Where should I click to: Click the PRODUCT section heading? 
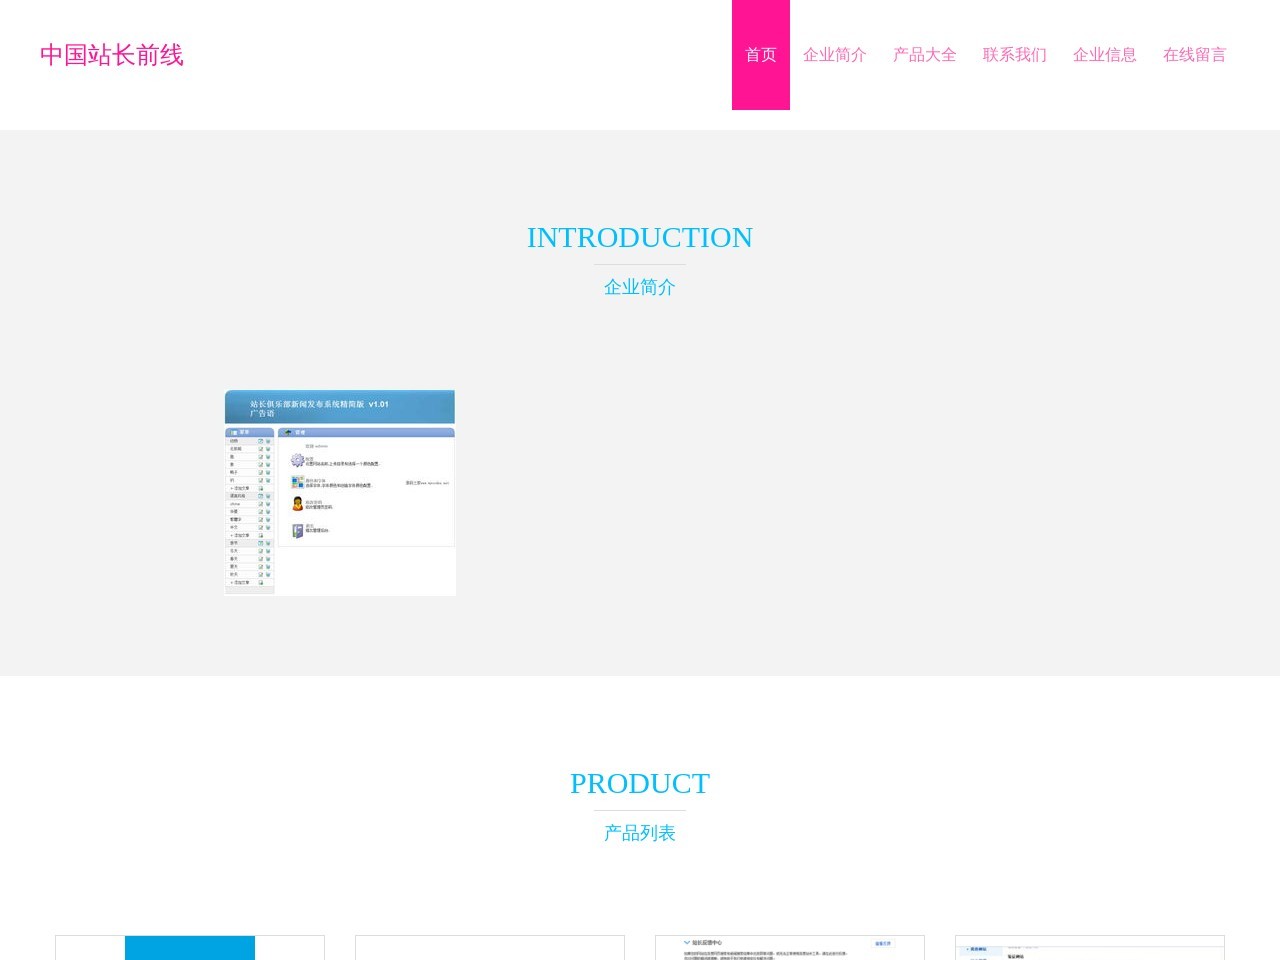coord(640,783)
